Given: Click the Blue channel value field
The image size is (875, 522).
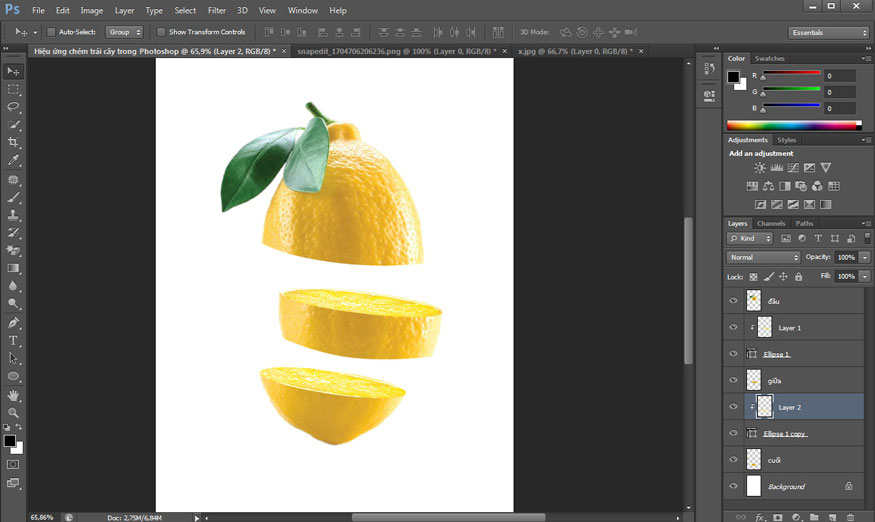Looking at the screenshot, I should coord(840,108).
